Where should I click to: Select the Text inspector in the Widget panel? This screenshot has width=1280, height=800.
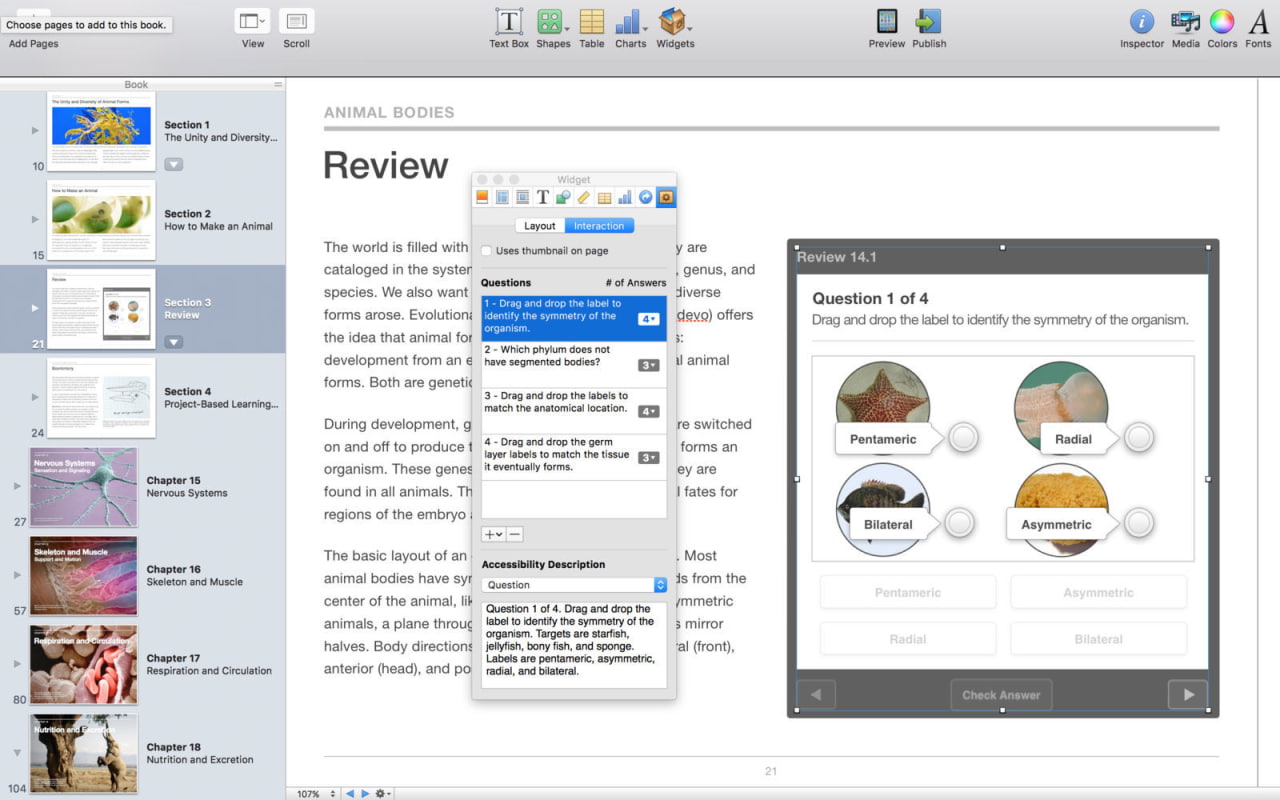pyautogui.click(x=542, y=197)
